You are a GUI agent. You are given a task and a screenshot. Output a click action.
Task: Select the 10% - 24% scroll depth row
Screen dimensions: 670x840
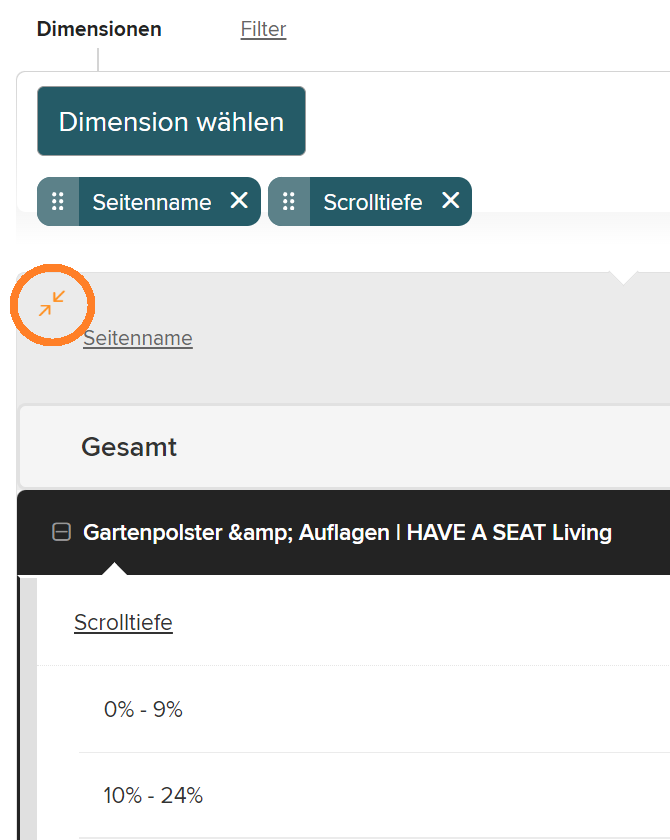pyautogui.click(x=153, y=796)
